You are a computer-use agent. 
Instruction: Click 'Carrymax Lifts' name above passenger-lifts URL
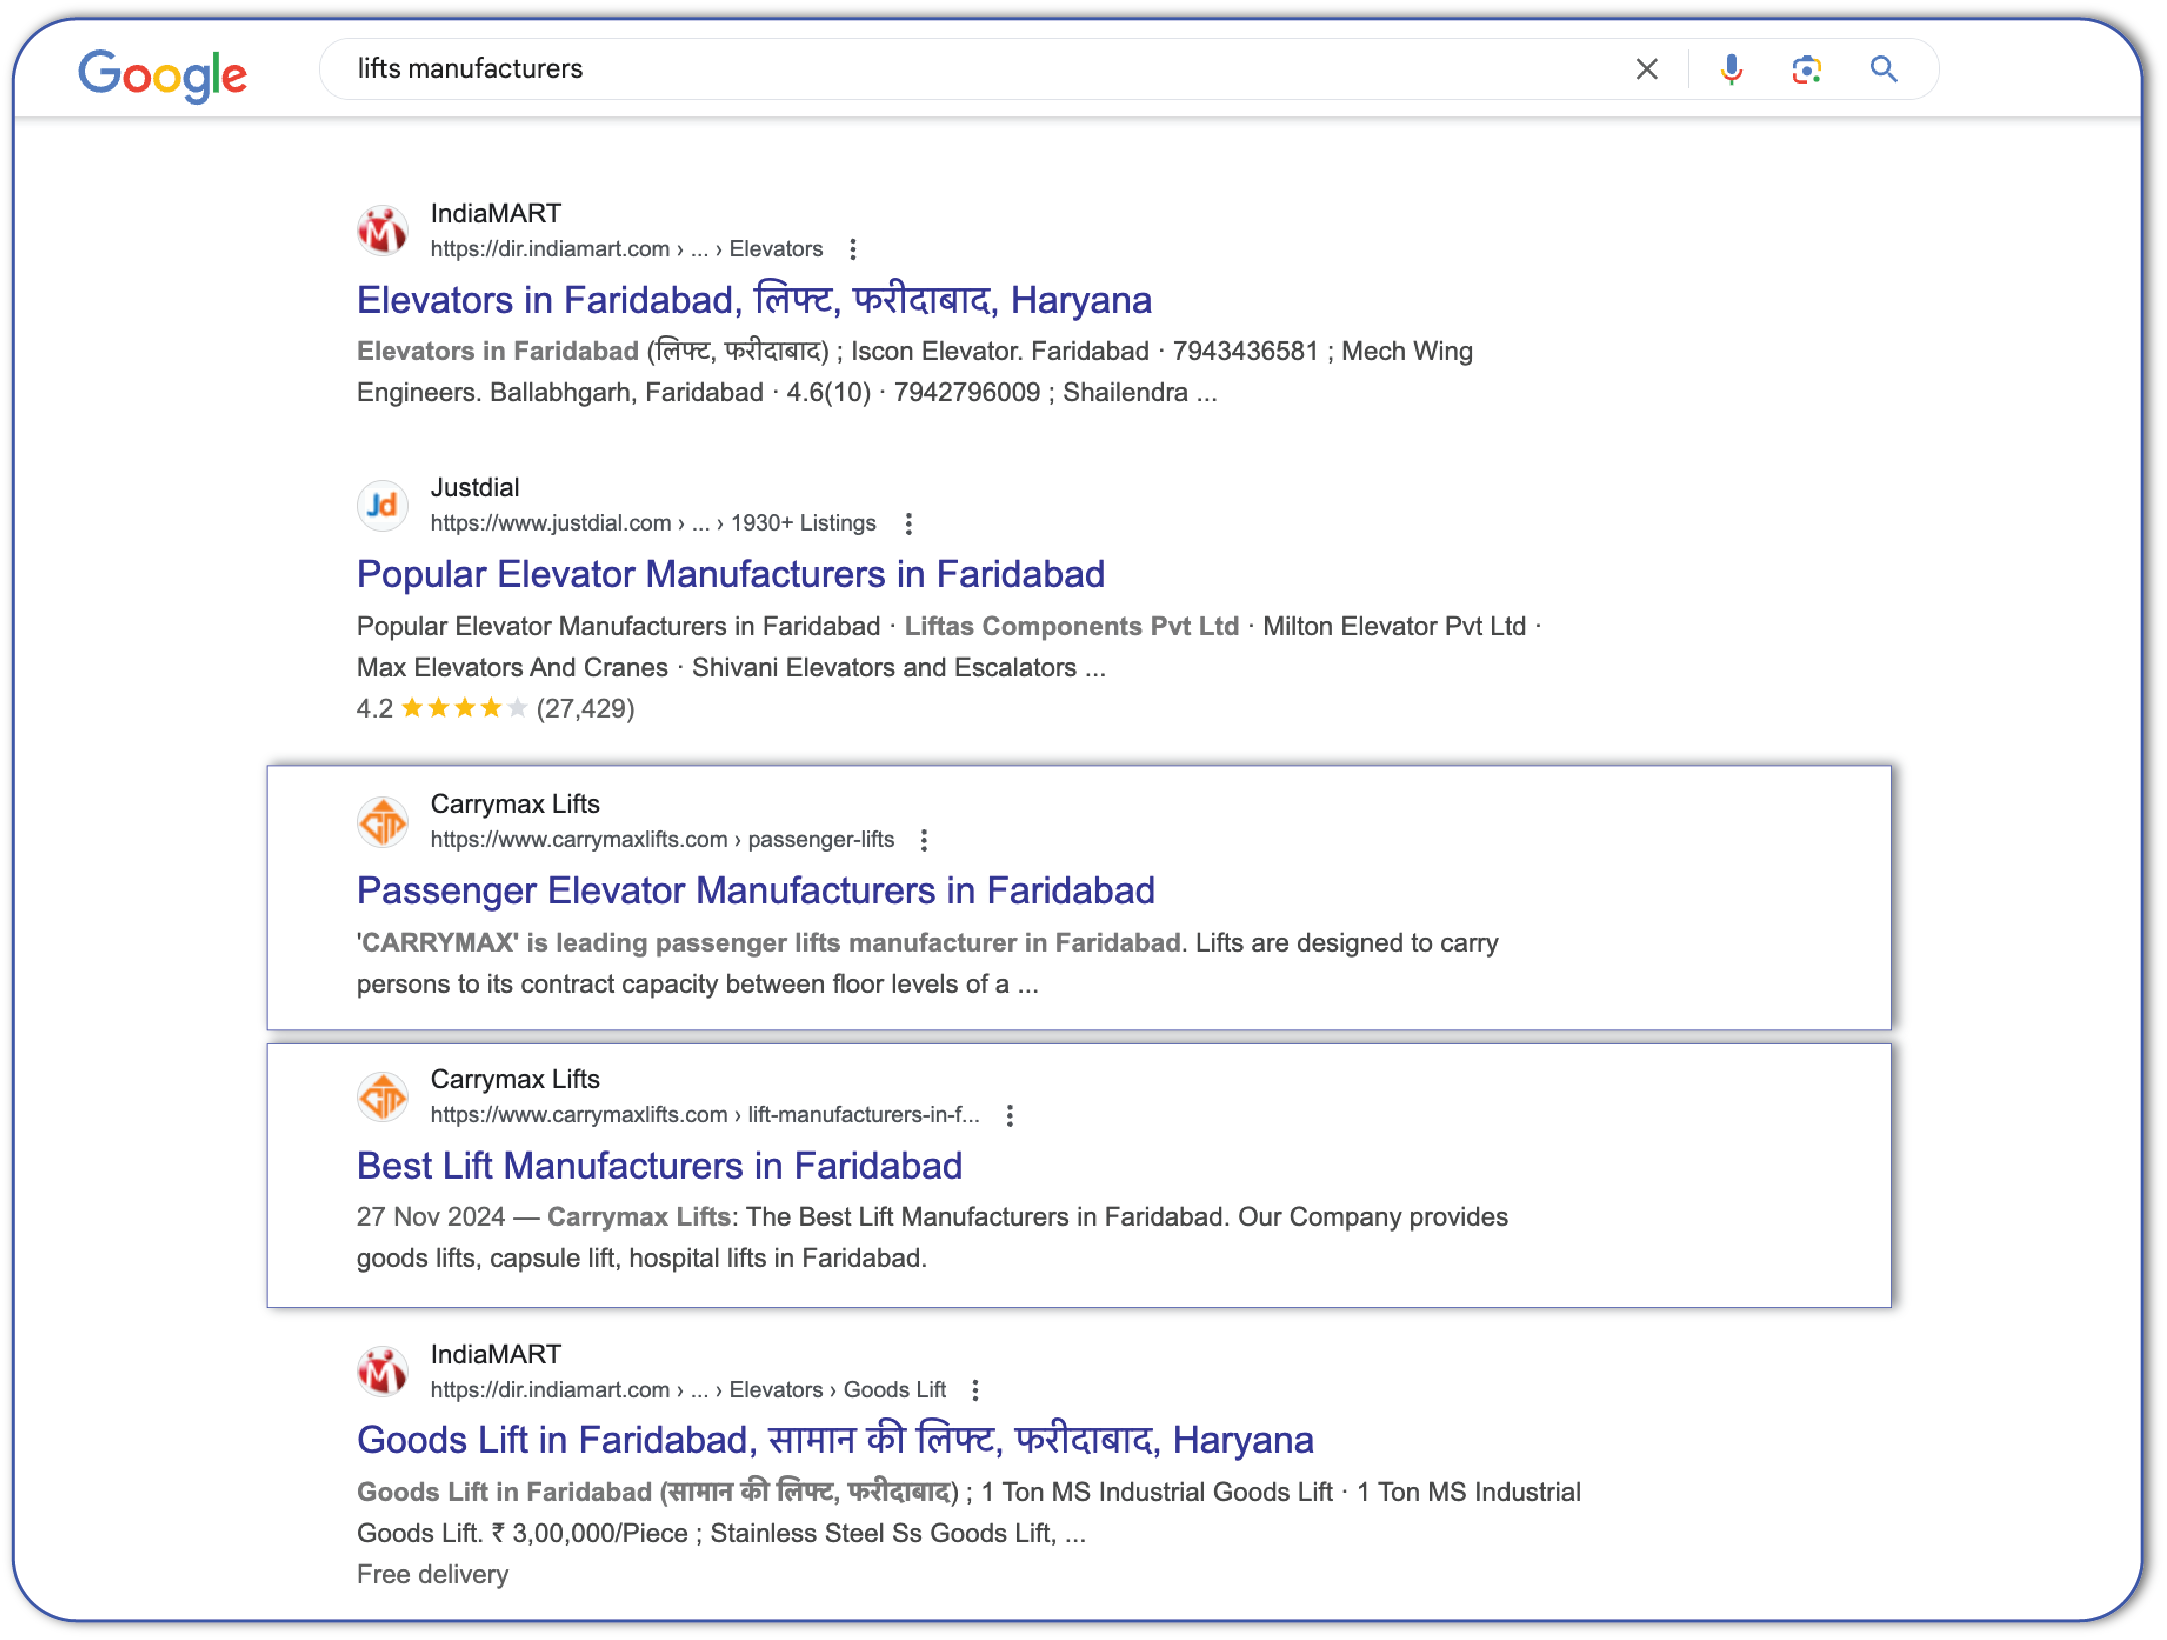(x=515, y=804)
